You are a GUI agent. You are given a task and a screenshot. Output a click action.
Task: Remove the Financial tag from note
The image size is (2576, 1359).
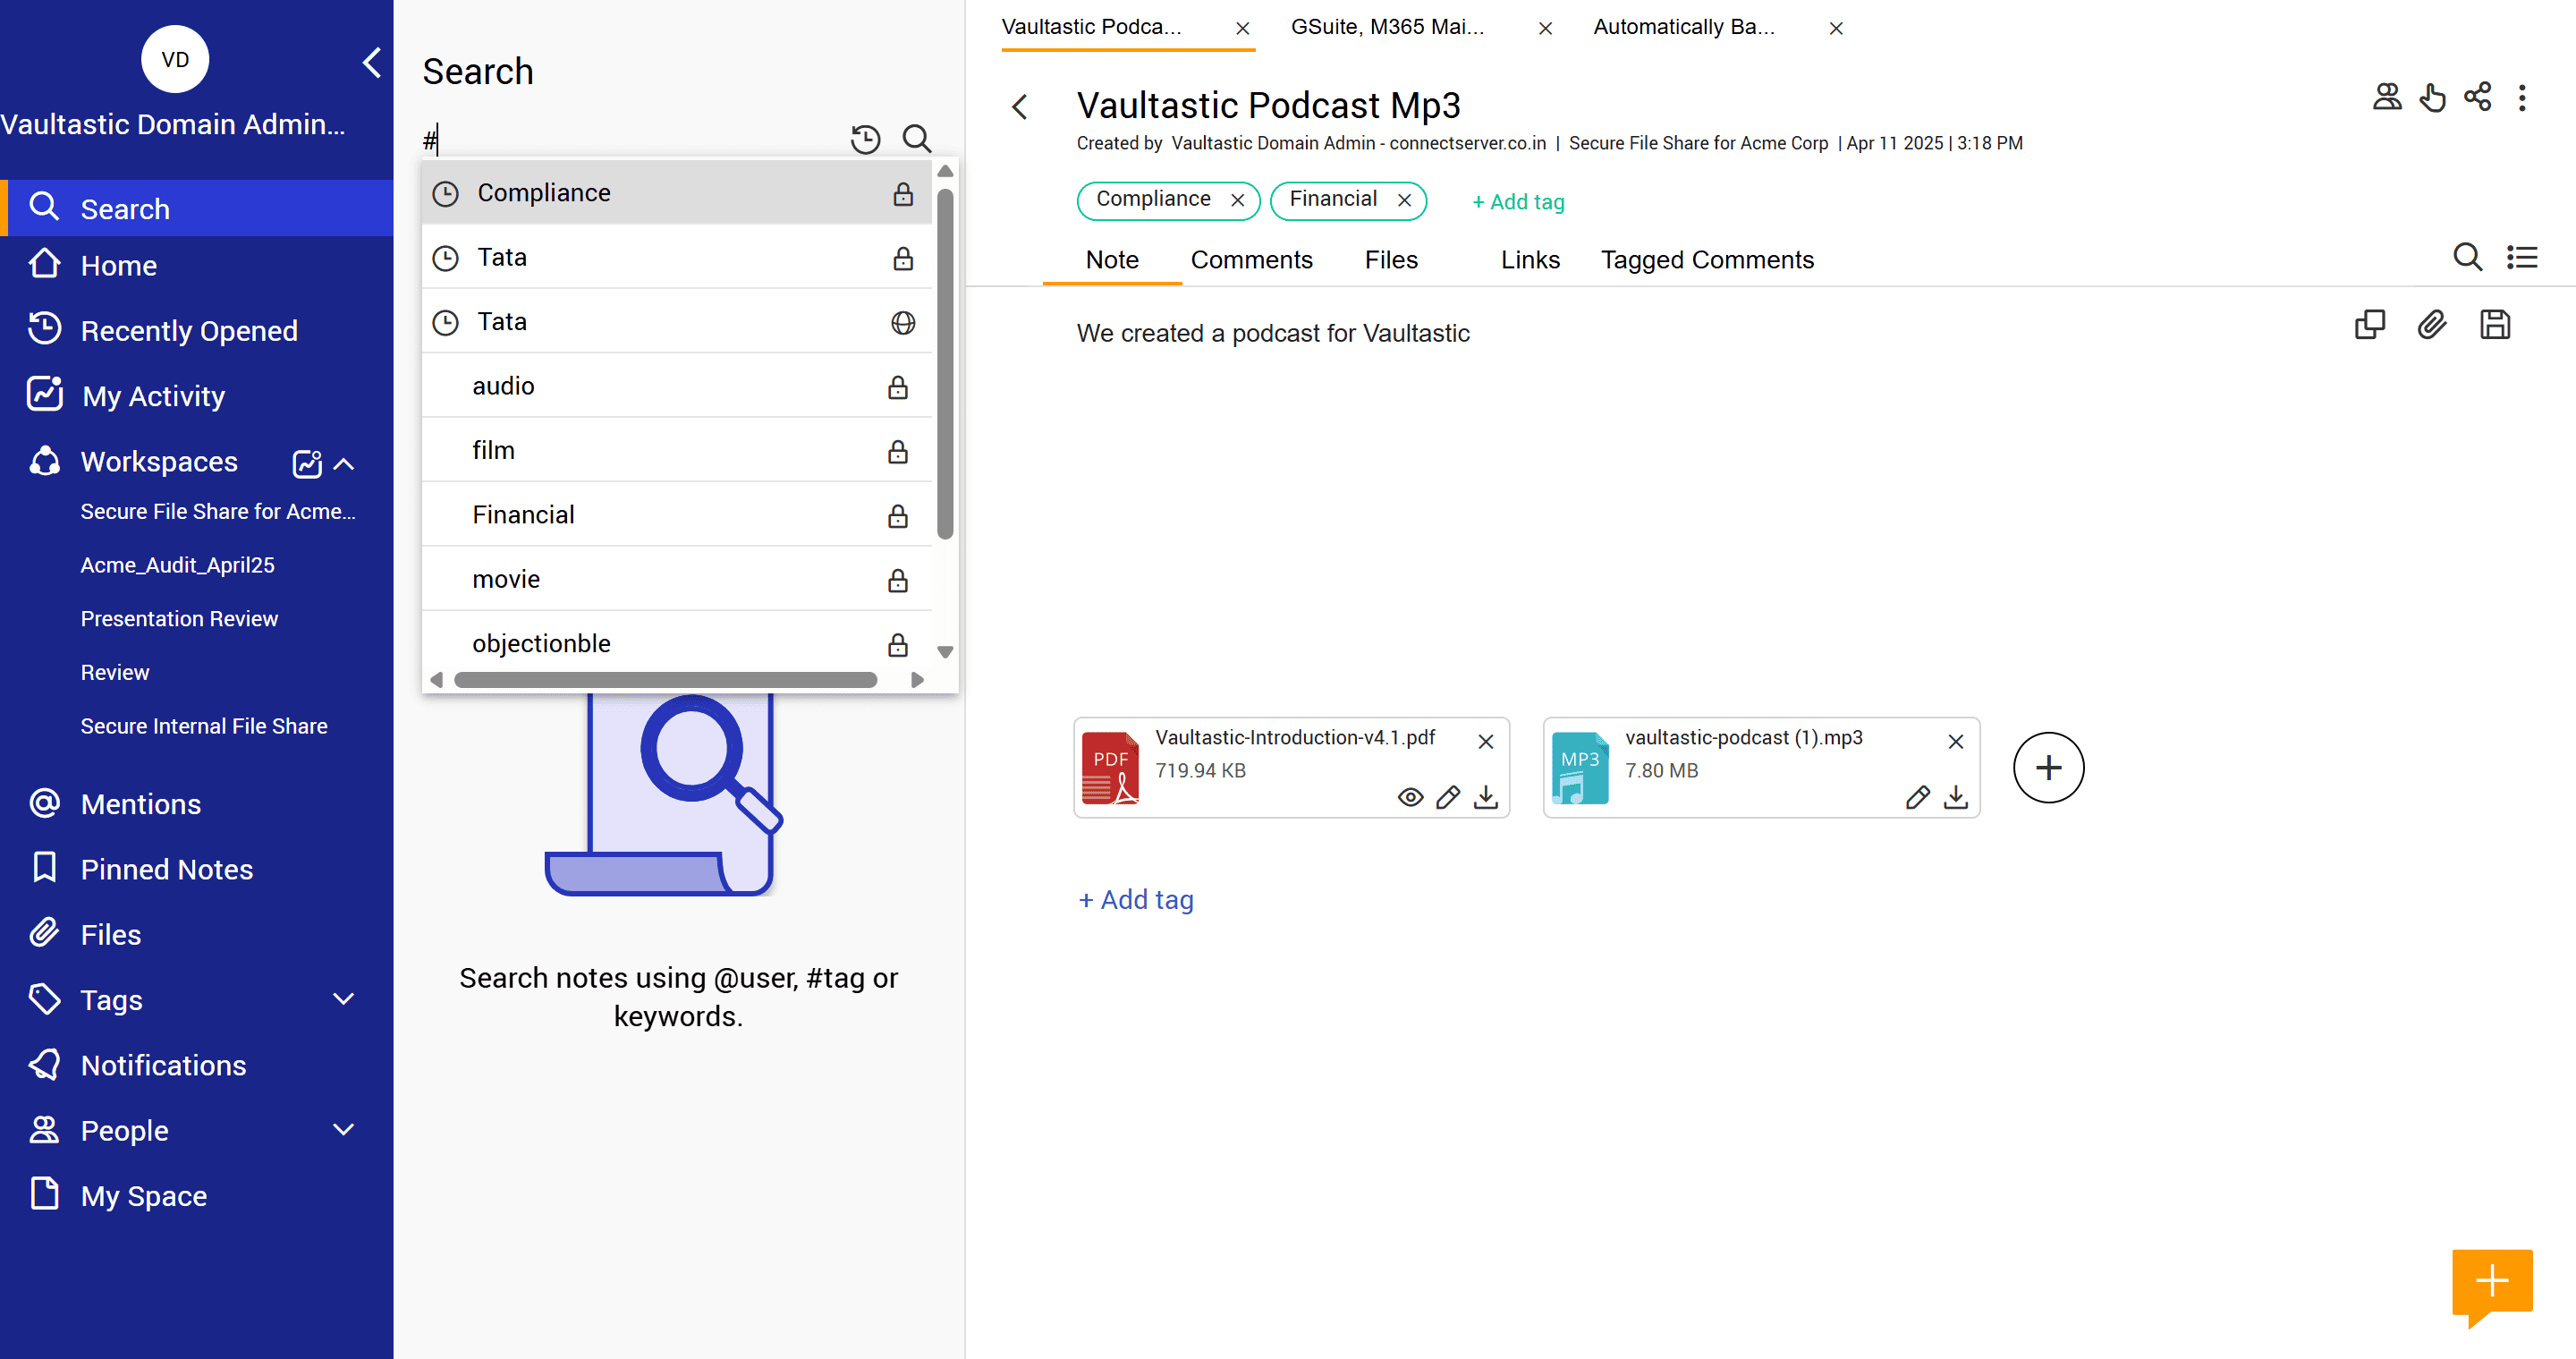(1404, 200)
